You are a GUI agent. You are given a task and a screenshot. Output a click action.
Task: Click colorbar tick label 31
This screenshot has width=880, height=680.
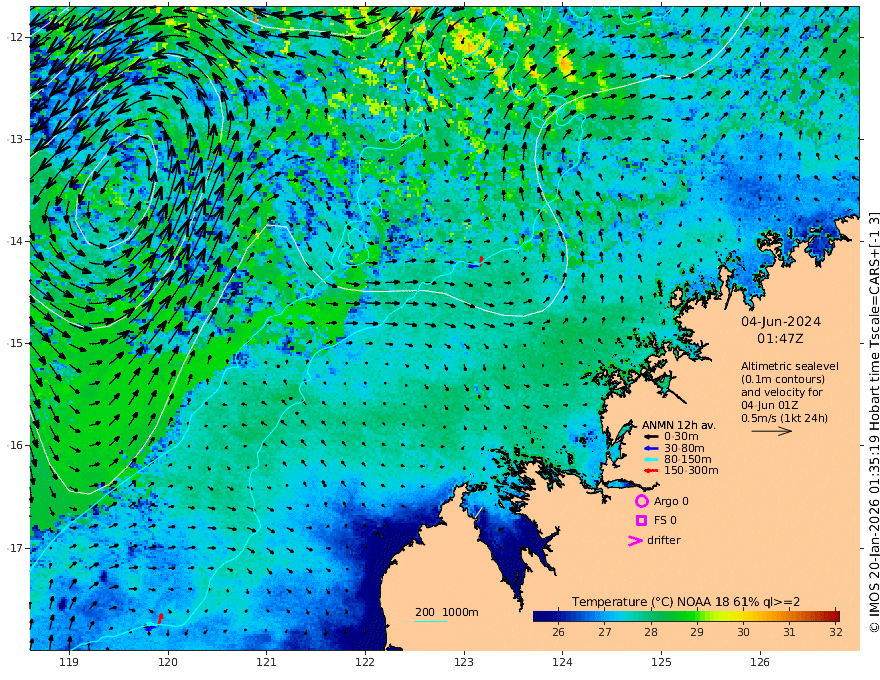click(x=790, y=632)
